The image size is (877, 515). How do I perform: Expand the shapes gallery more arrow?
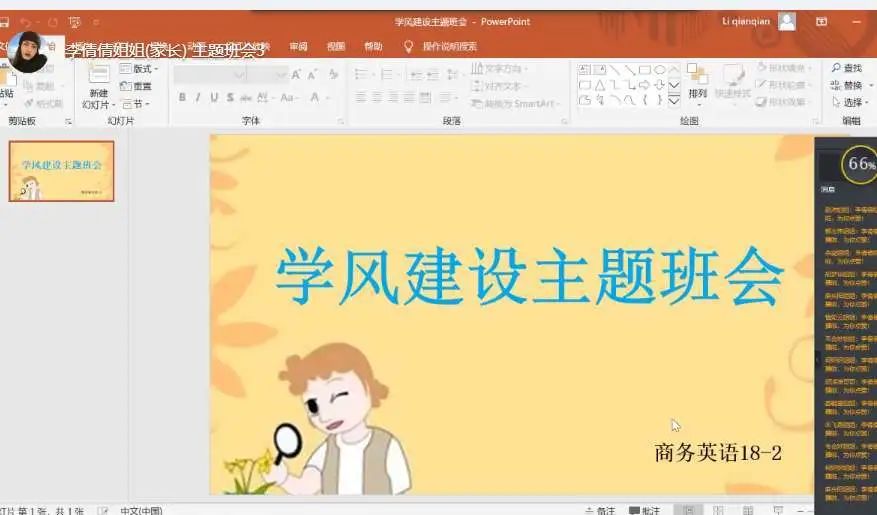pyautogui.click(x=675, y=101)
